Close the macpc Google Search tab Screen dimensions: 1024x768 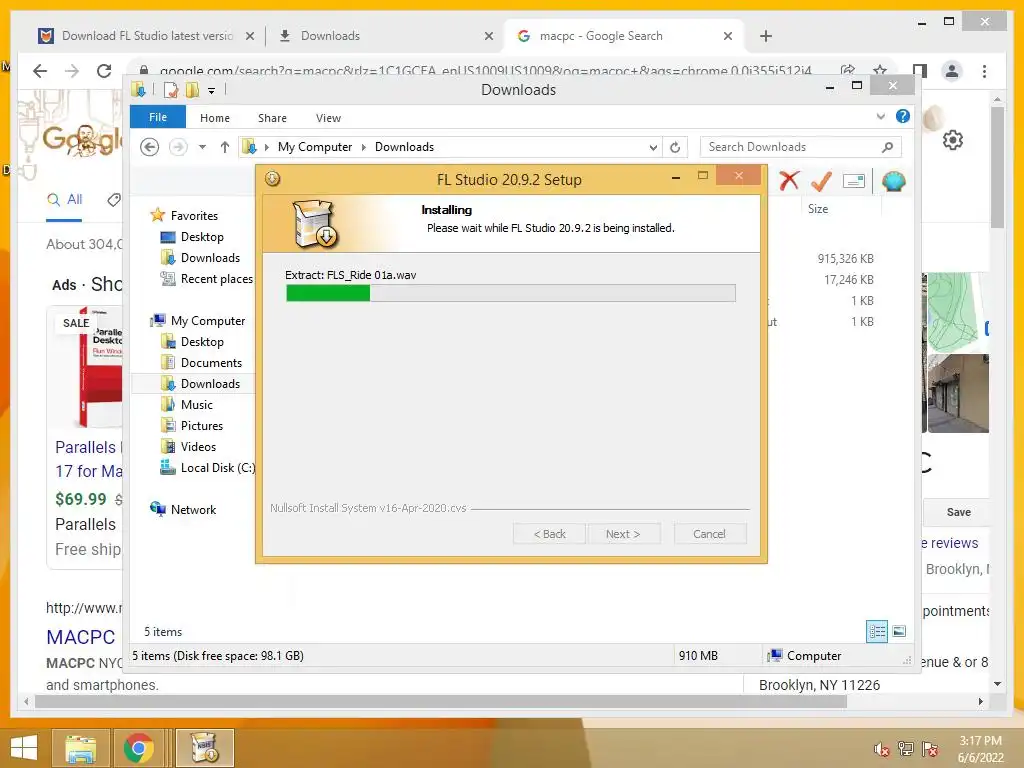pyautogui.click(x=728, y=37)
